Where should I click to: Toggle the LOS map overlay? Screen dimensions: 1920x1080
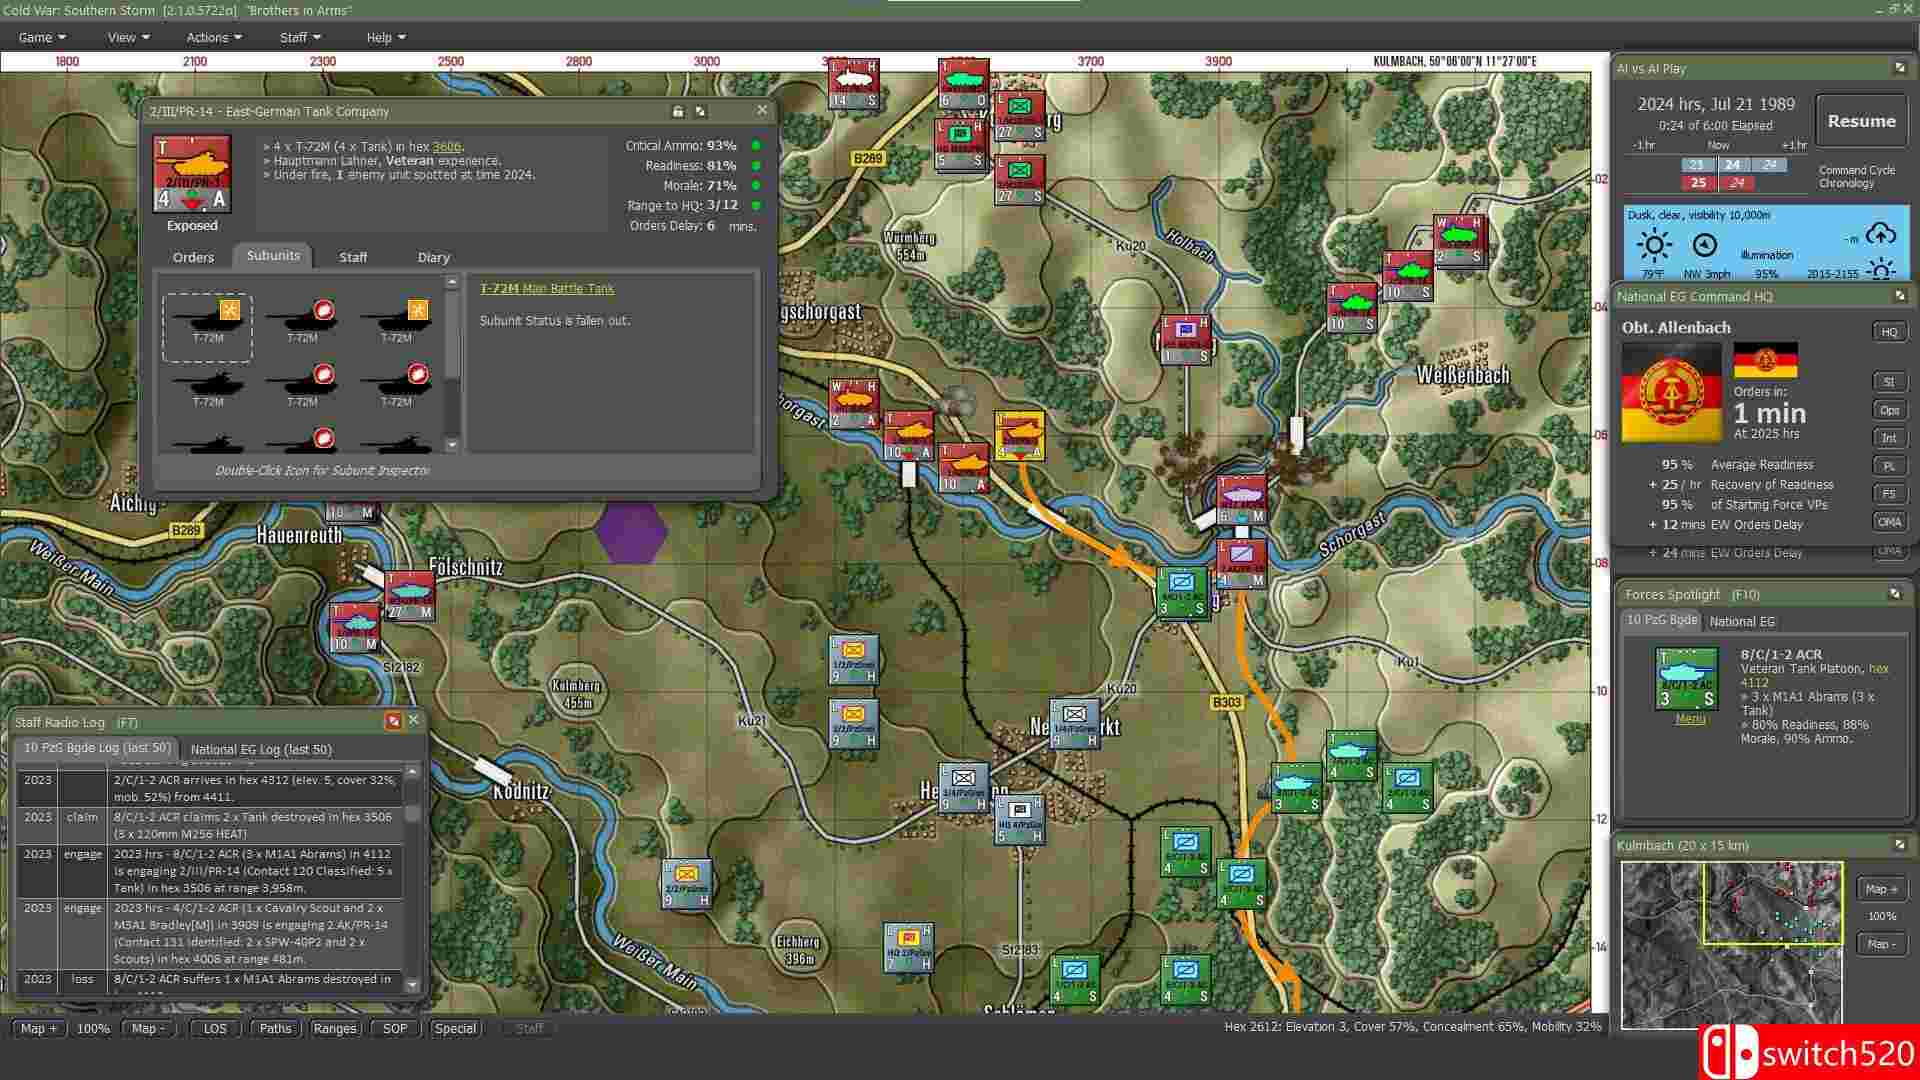[215, 1028]
